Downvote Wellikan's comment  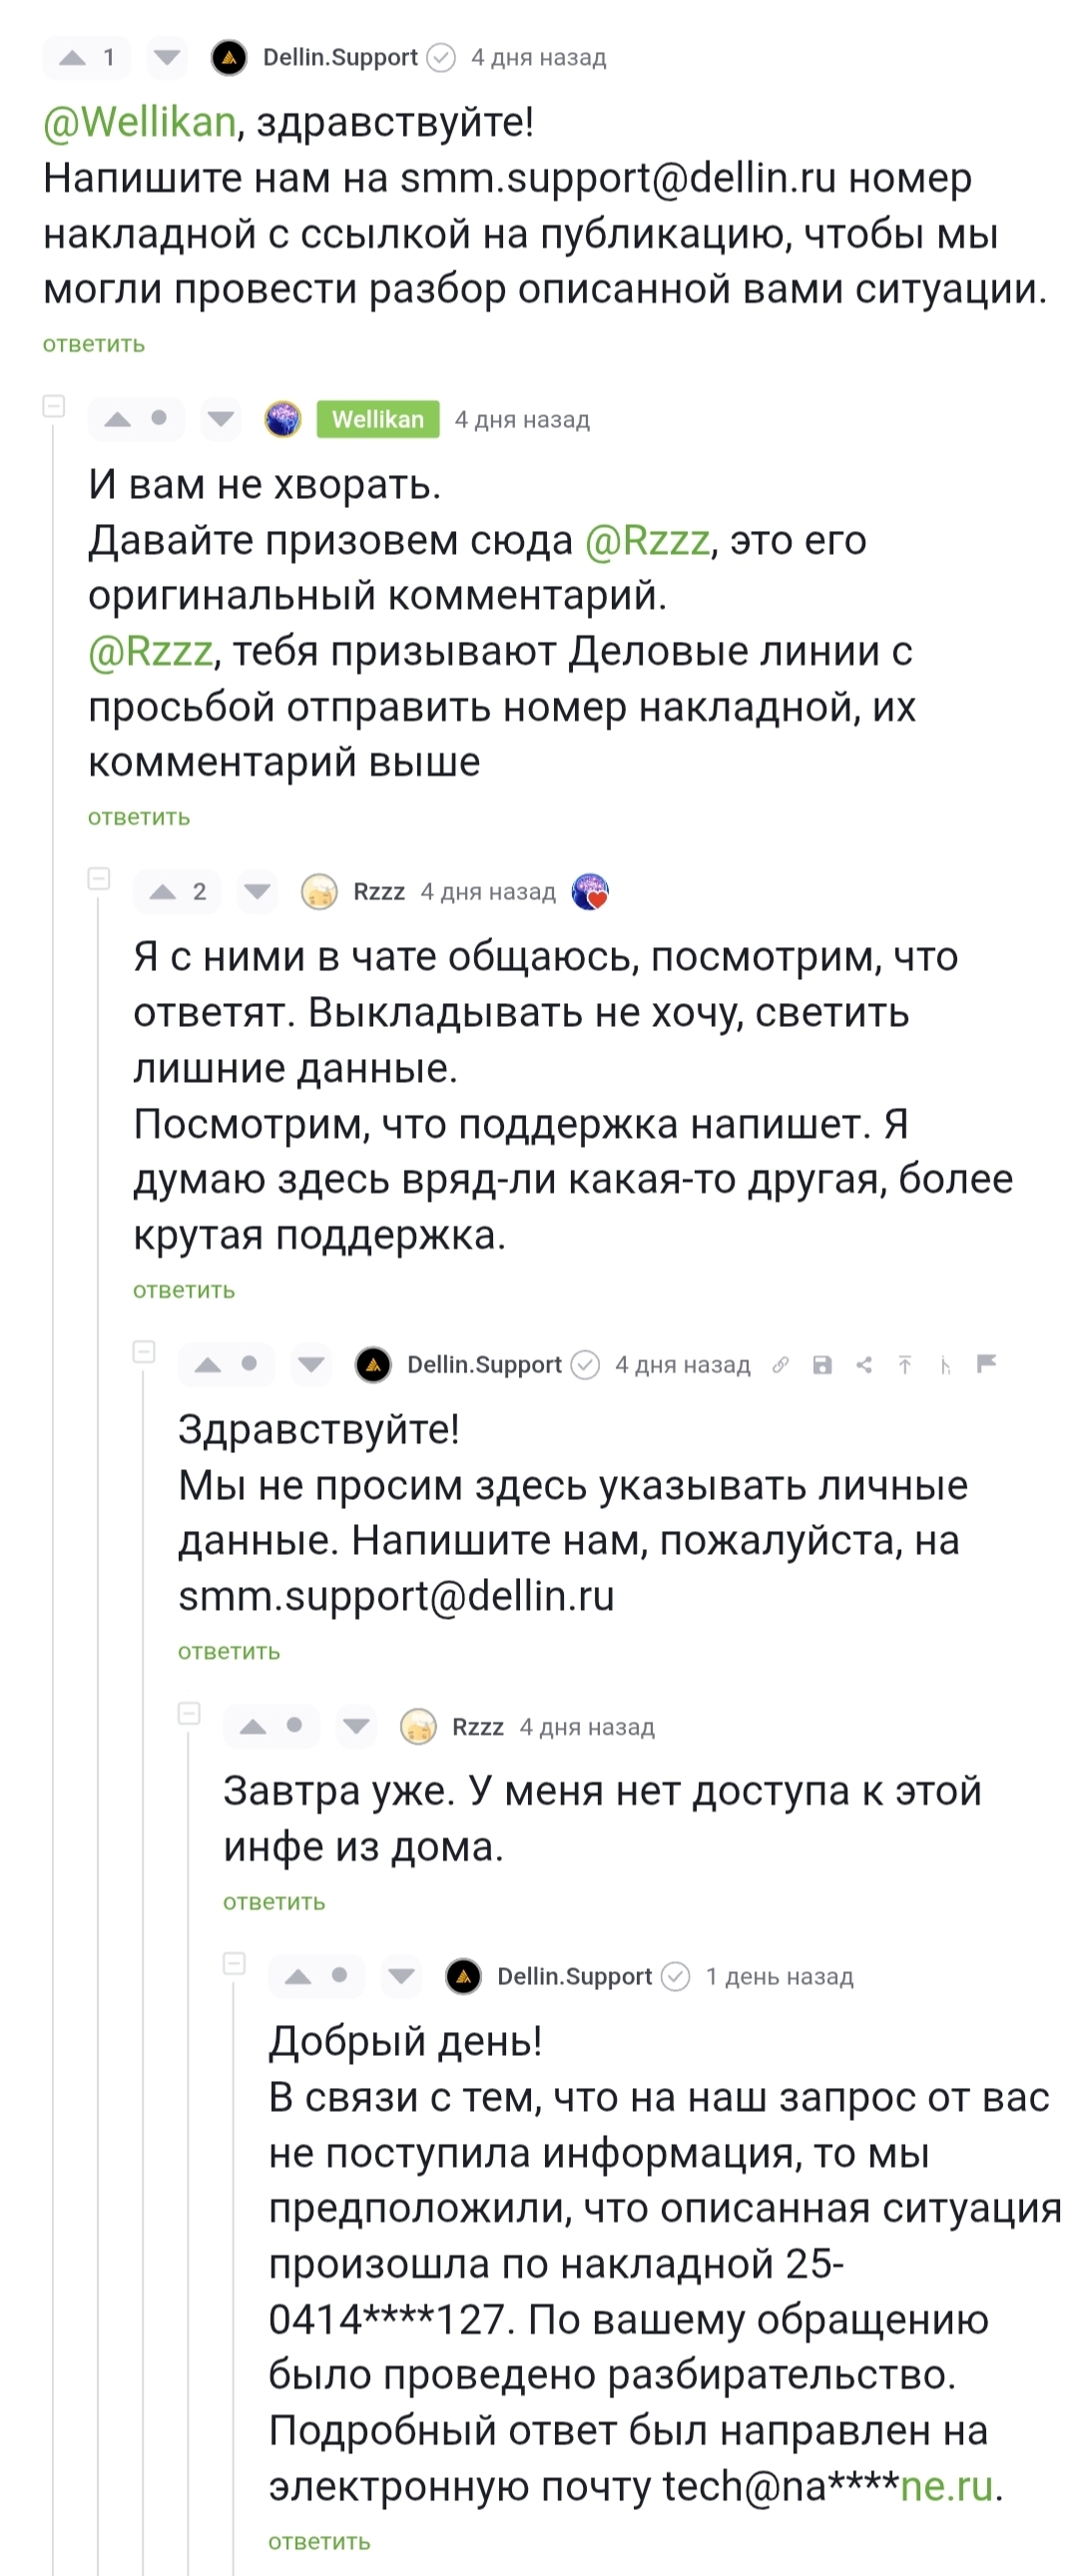click(x=221, y=419)
